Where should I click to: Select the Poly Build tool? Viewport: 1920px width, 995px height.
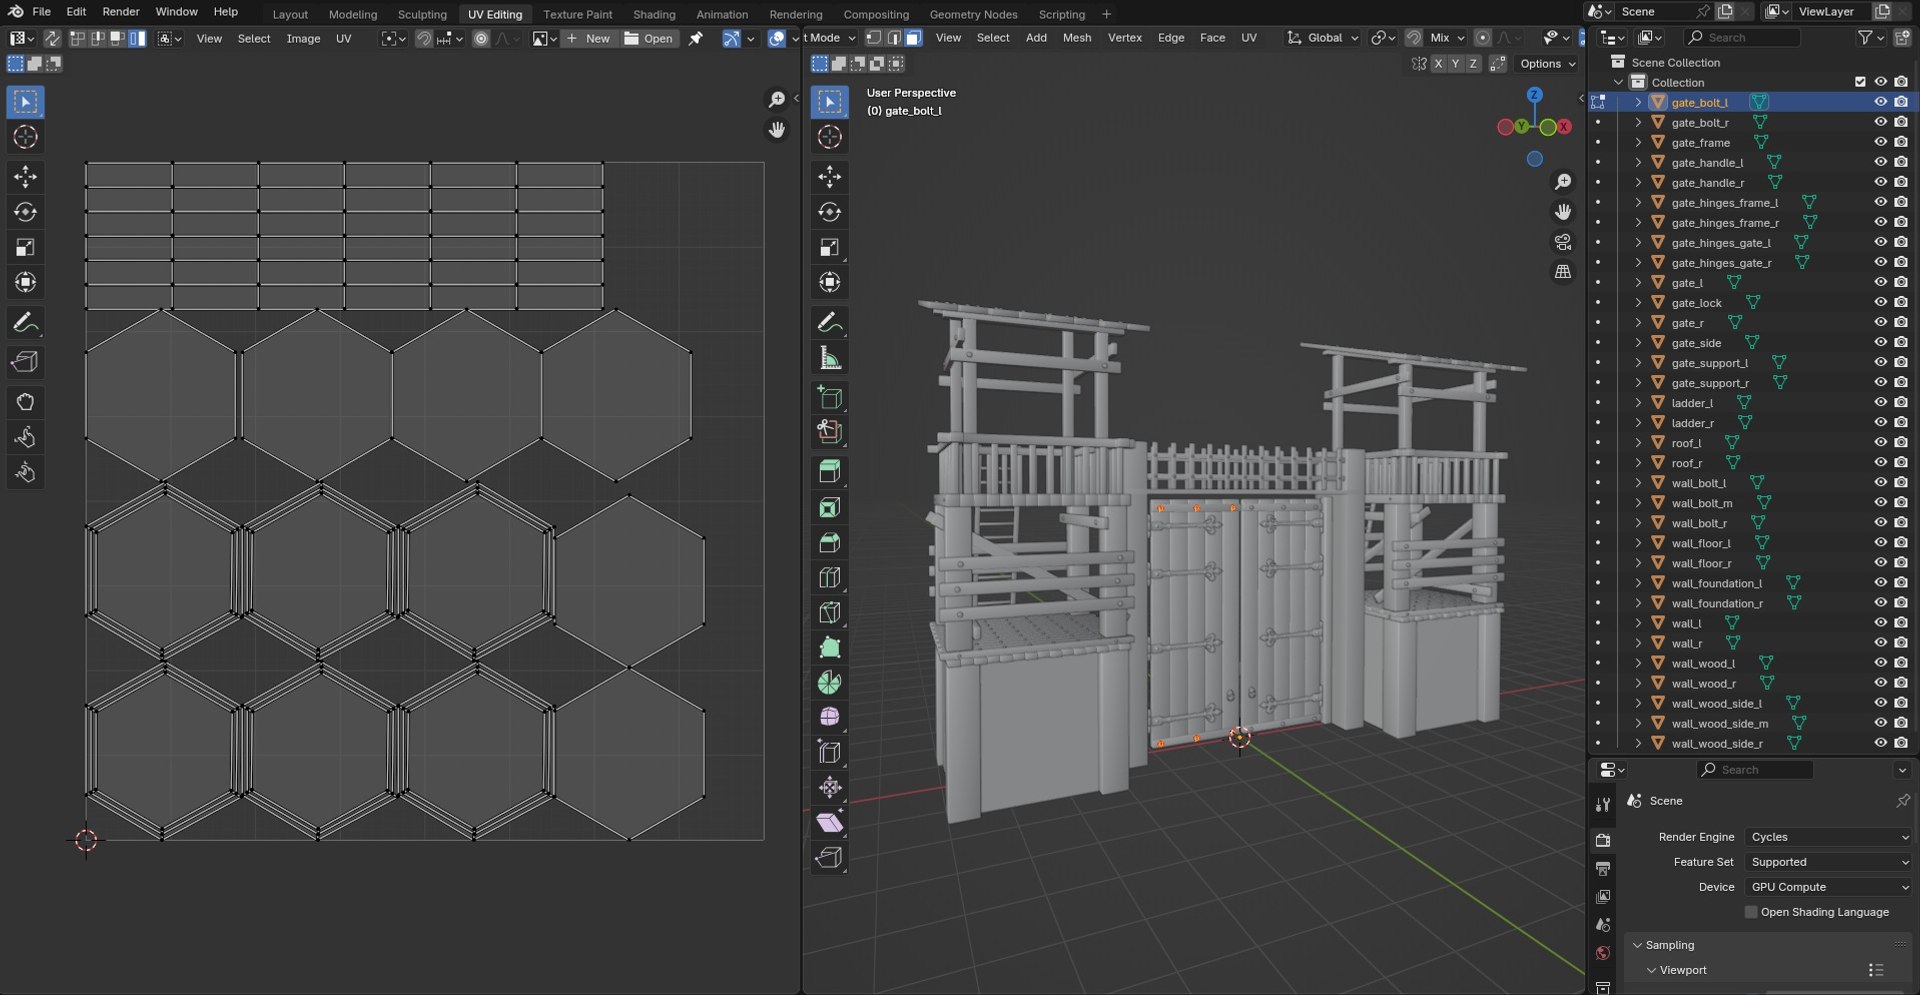pyautogui.click(x=829, y=647)
